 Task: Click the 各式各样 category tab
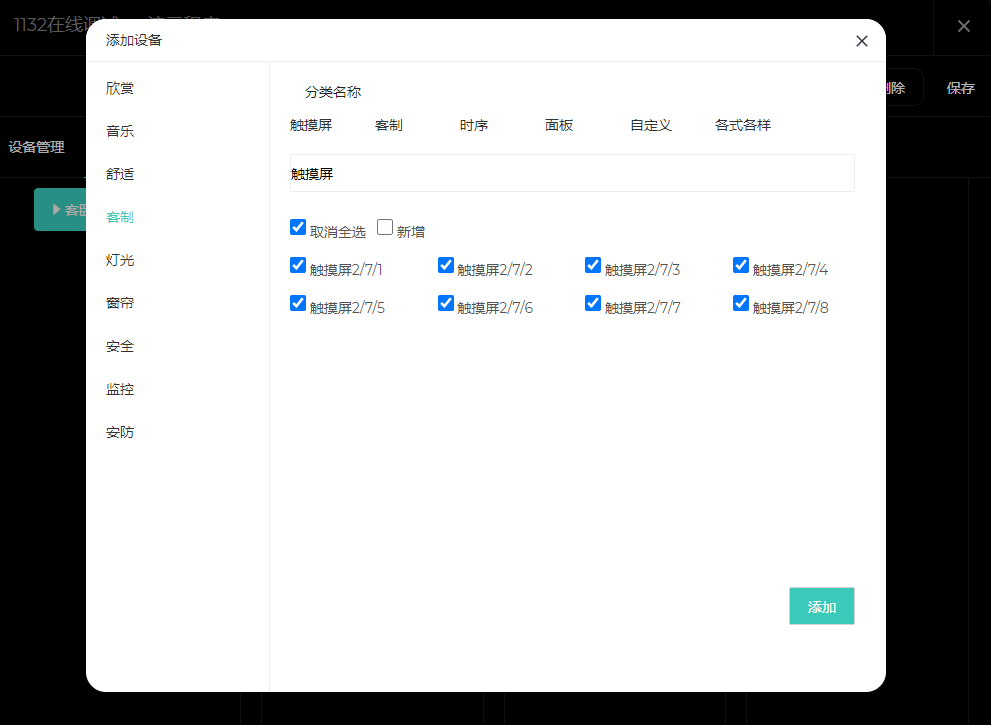coord(742,125)
